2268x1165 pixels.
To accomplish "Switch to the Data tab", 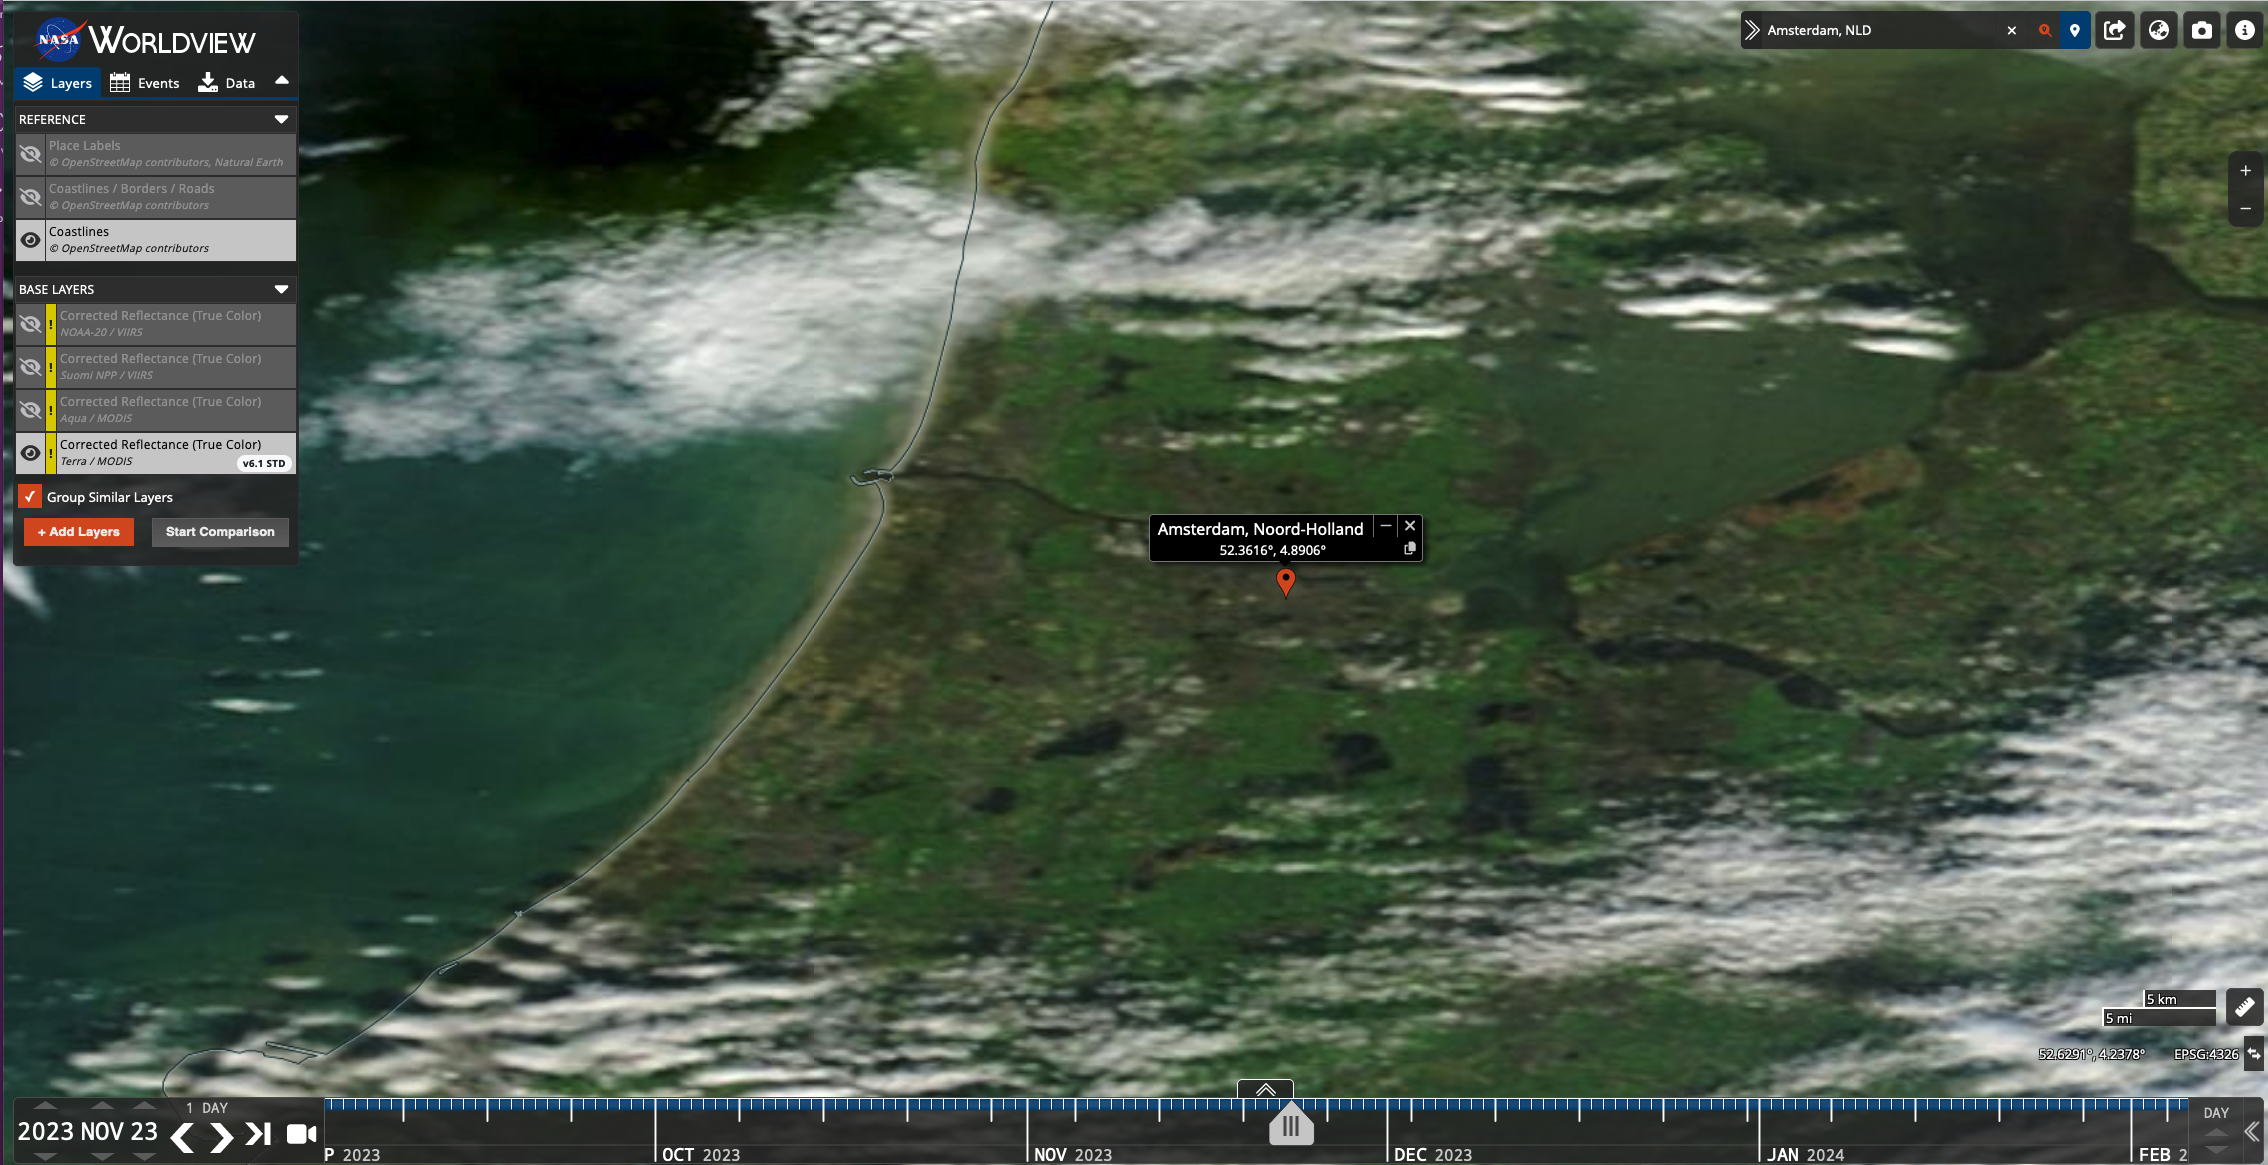I will 227,83.
